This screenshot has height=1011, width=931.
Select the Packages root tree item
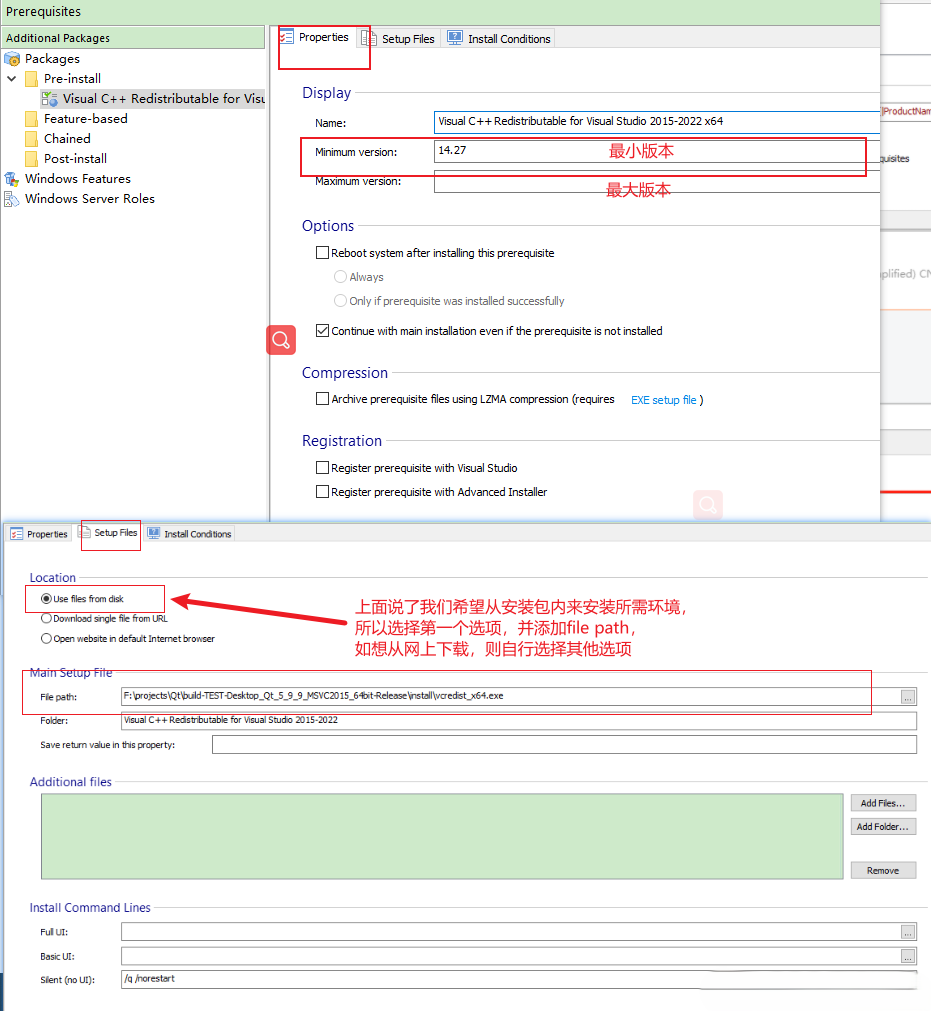click(x=52, y=59)
